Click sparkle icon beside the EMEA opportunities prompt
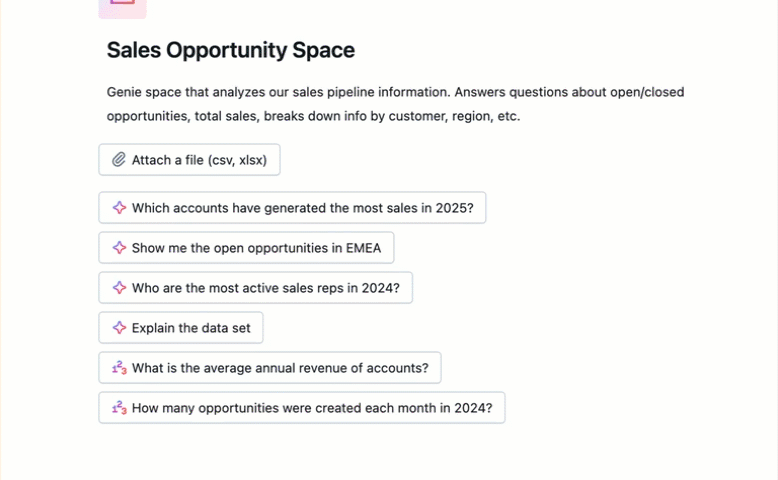This screenshot has height=480, width=778. [x=119, y=248]
